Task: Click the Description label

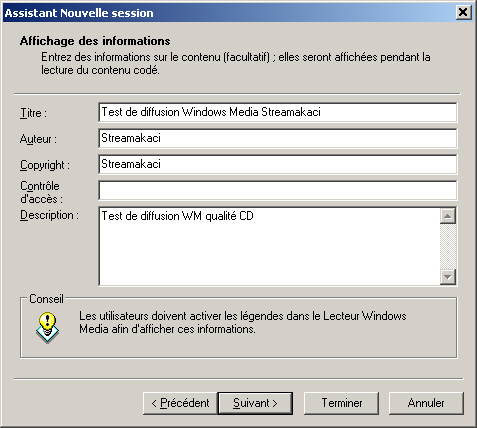Action: coord(49,215)
